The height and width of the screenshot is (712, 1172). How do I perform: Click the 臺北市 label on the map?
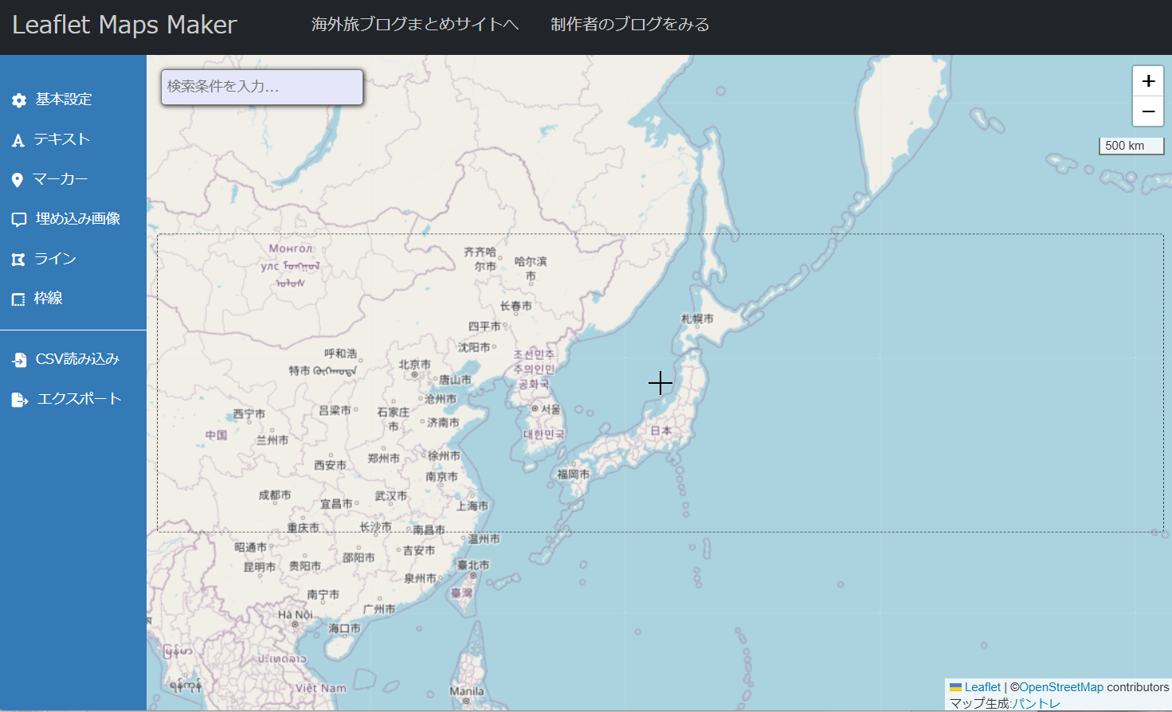tap(473, 566)
